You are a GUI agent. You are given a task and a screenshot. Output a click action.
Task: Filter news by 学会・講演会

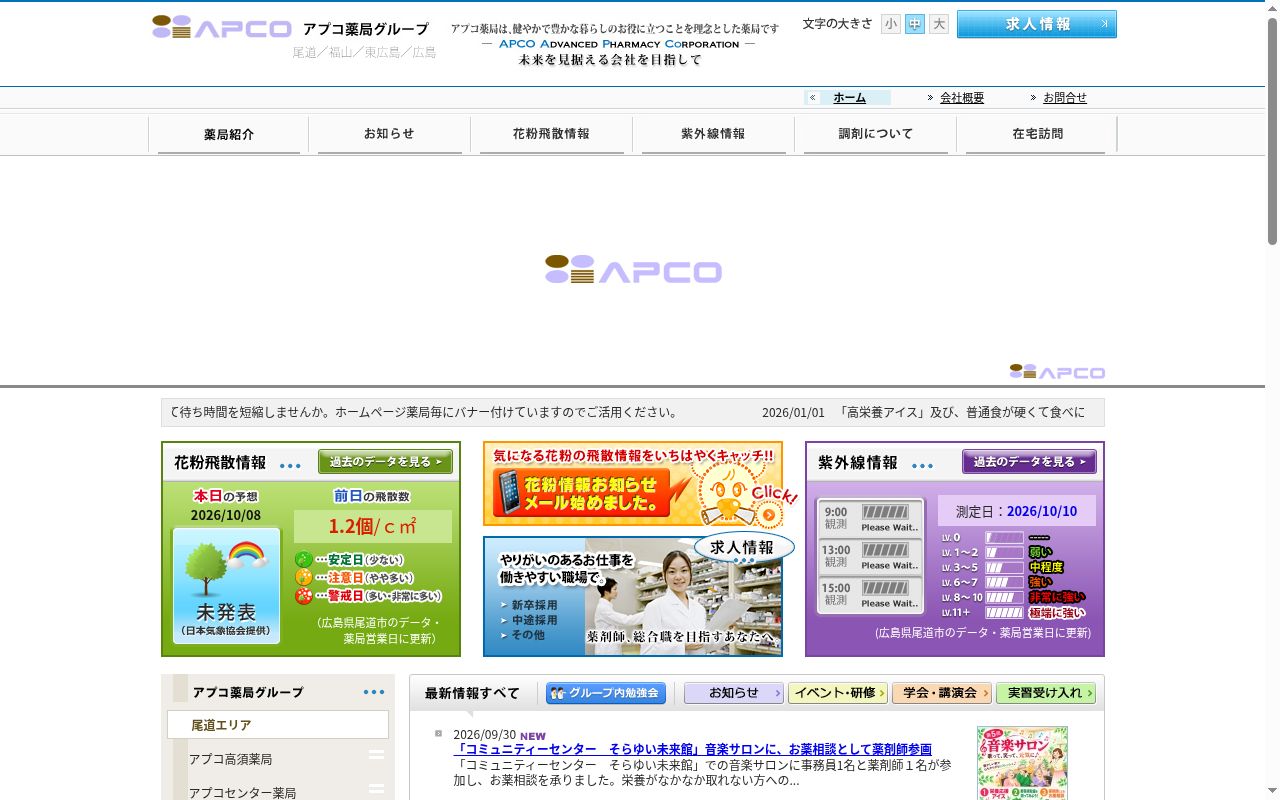tap(942, 693)
